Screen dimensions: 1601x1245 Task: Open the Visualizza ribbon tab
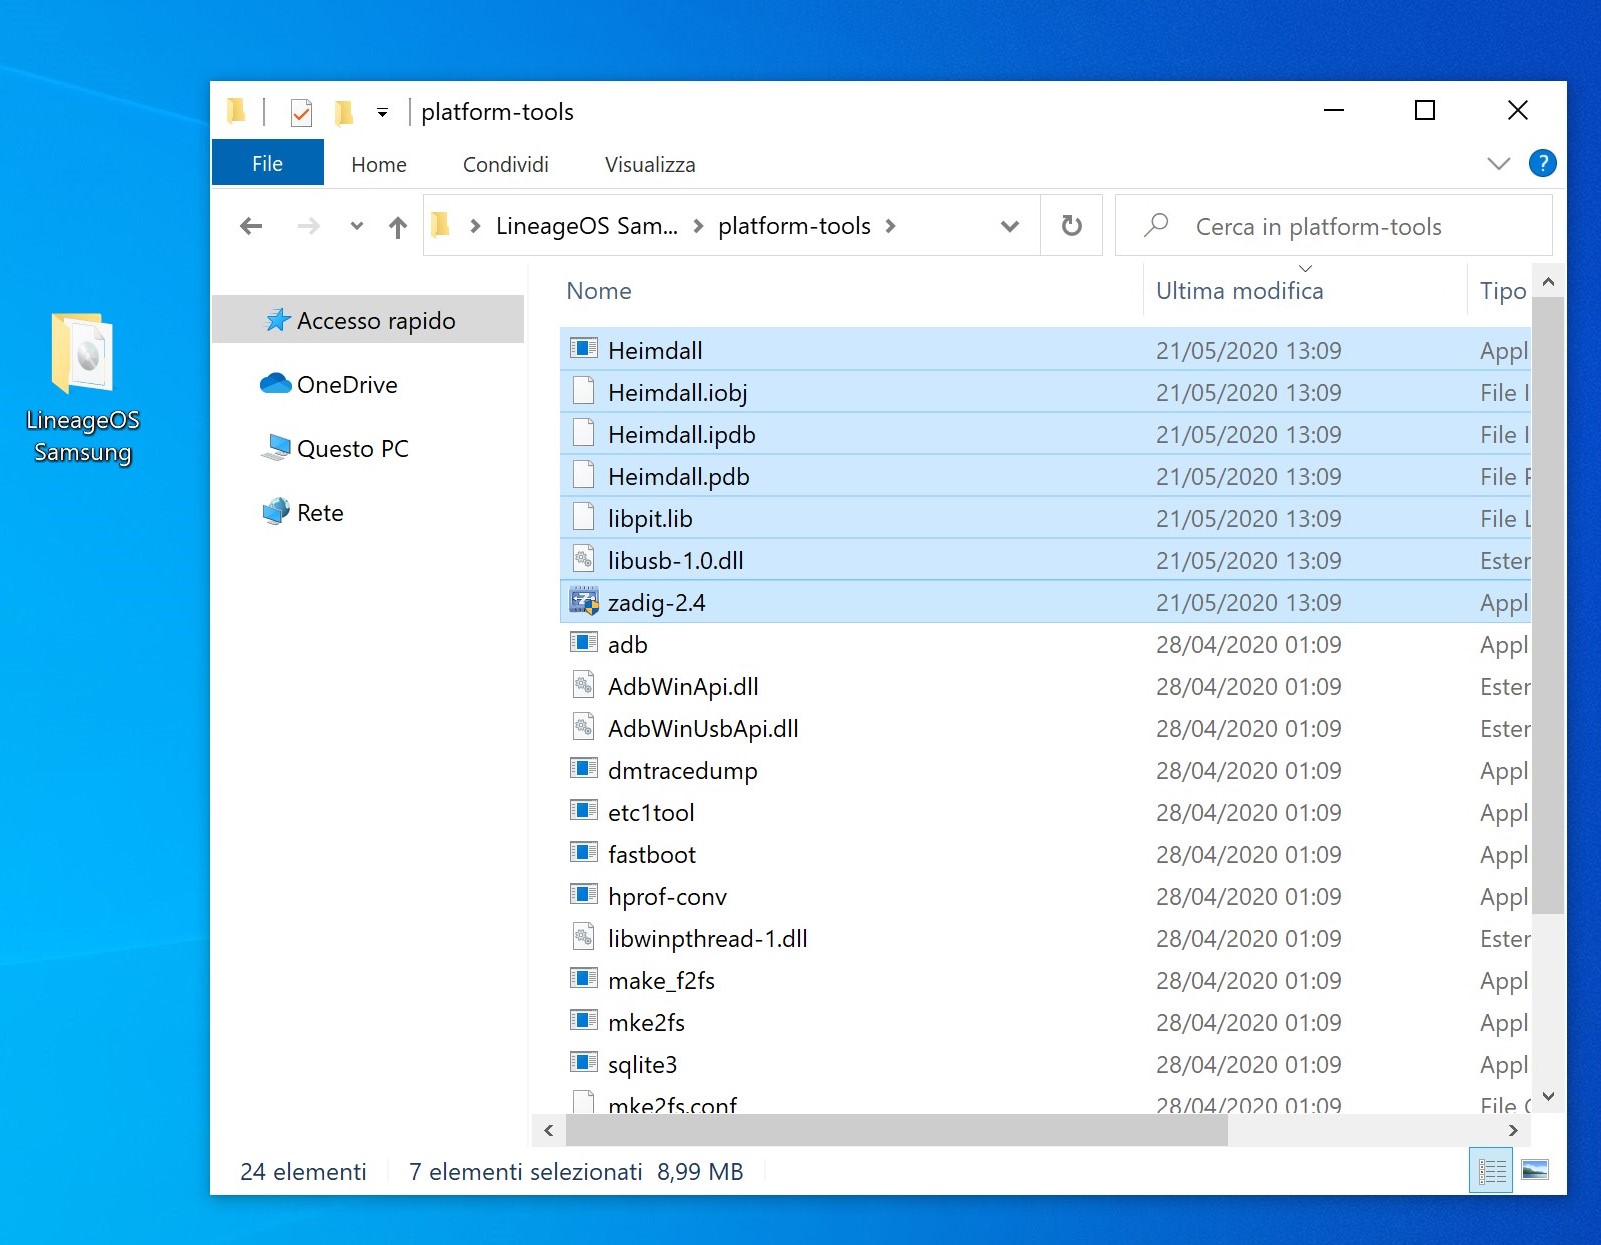[650, 164]
